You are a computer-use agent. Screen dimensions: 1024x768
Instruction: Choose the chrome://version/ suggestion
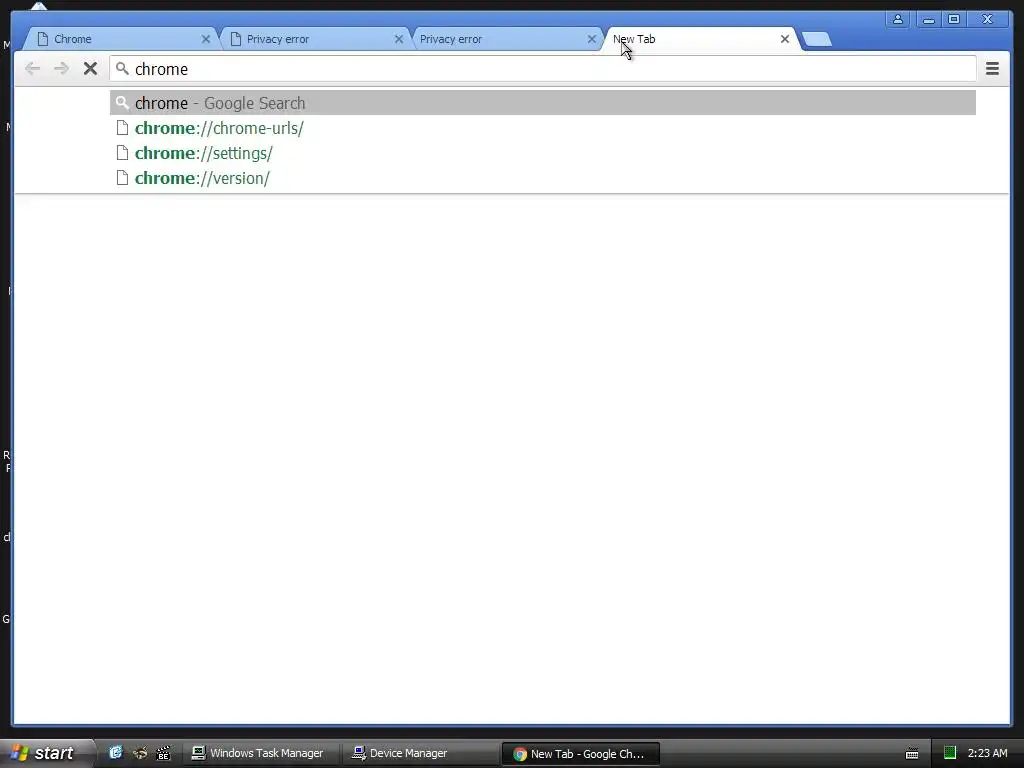click(543, 178)
